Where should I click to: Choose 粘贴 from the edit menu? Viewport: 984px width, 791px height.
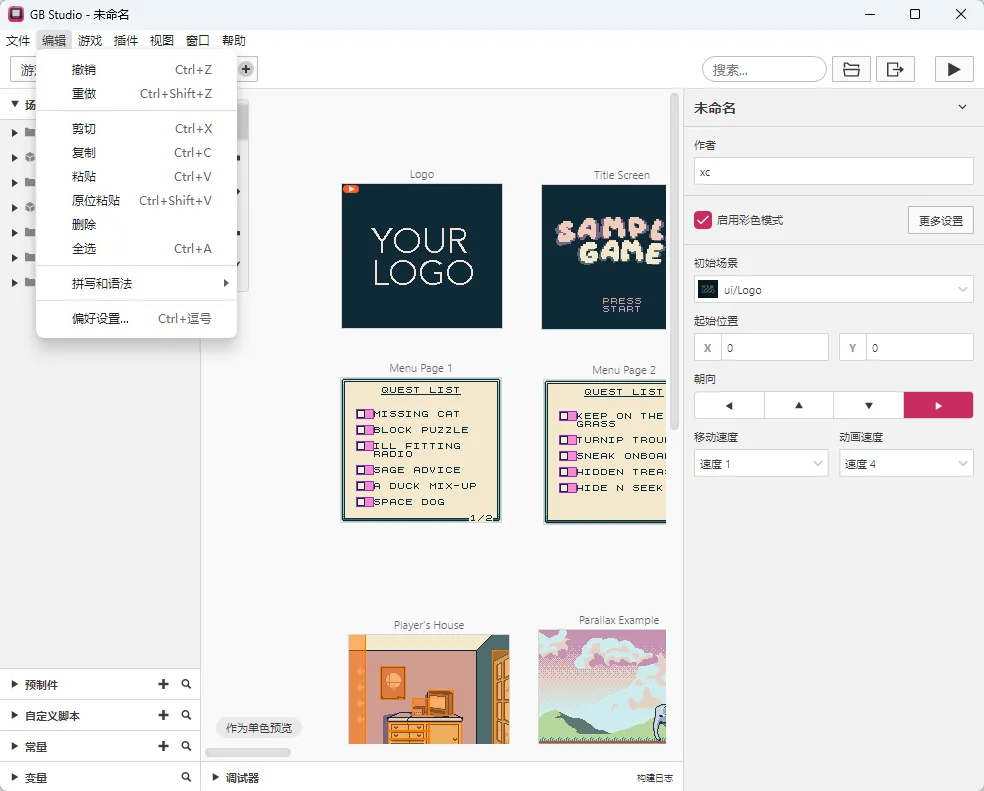click(136, 176)
